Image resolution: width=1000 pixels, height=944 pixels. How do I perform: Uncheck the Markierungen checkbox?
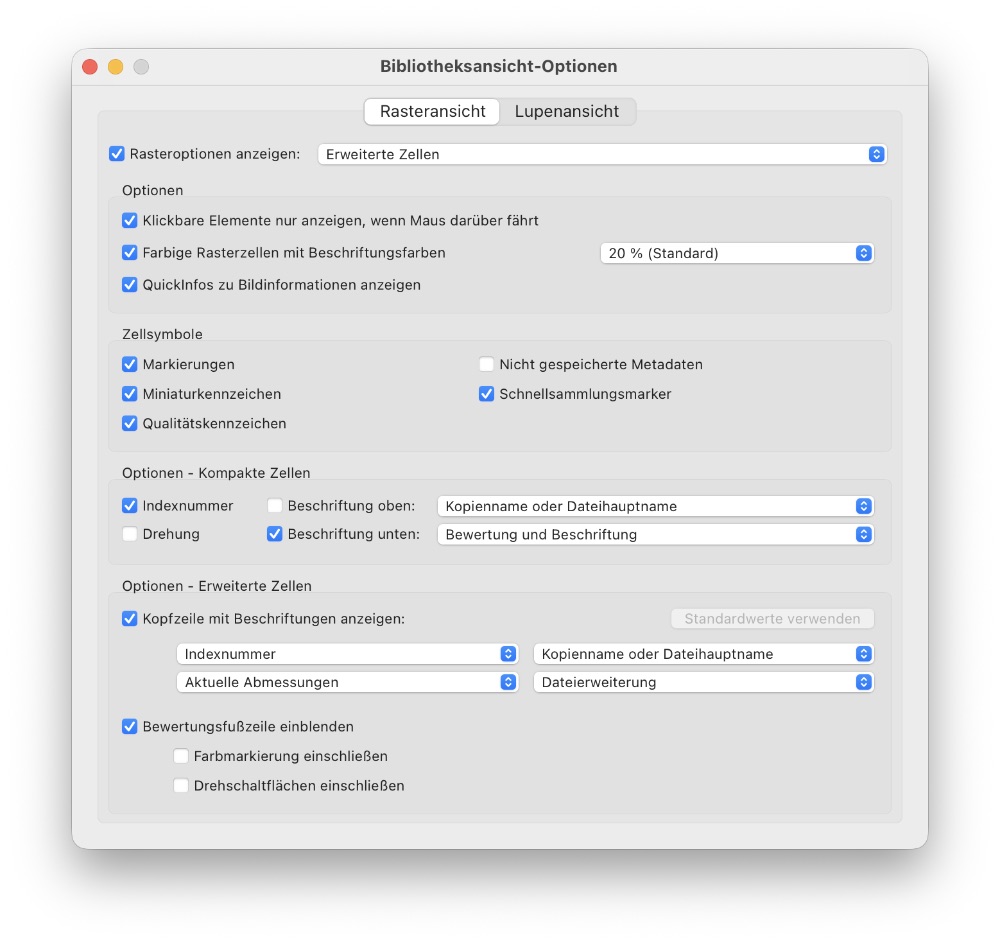pos(130,364)
